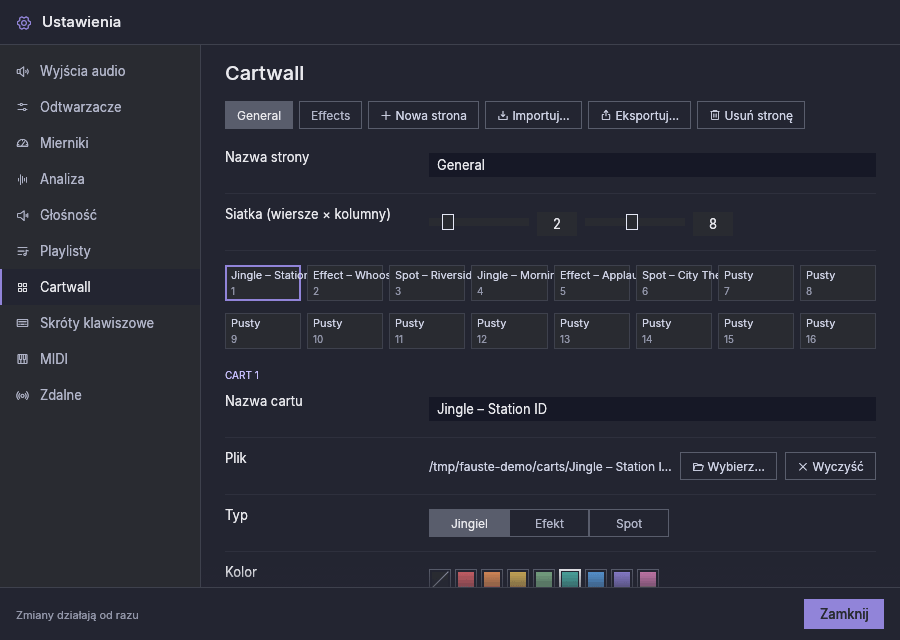Click the gear icon next to Ustawienia

click(24, 22)
